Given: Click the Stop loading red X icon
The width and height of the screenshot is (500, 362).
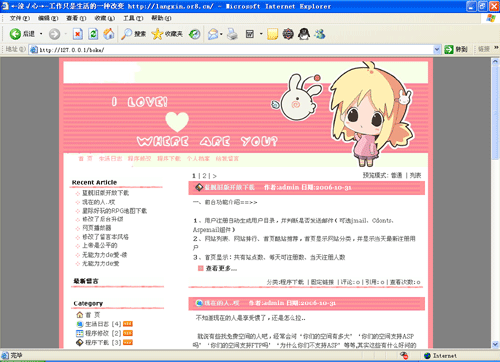Looking at the screenshot, I should [78, 34].
